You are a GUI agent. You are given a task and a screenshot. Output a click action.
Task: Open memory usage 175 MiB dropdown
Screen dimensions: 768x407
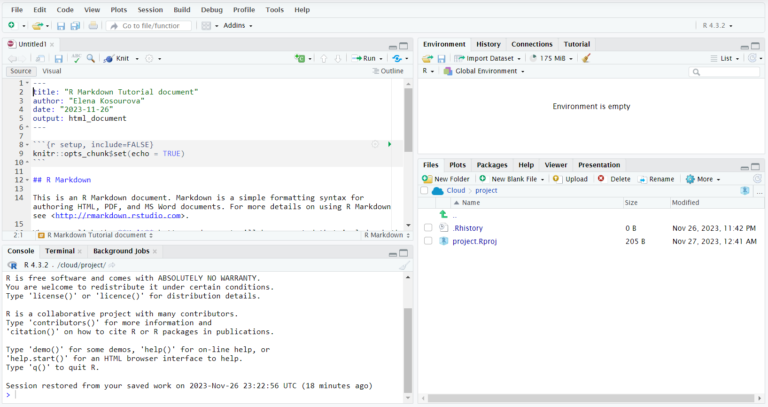coord(552,58)
